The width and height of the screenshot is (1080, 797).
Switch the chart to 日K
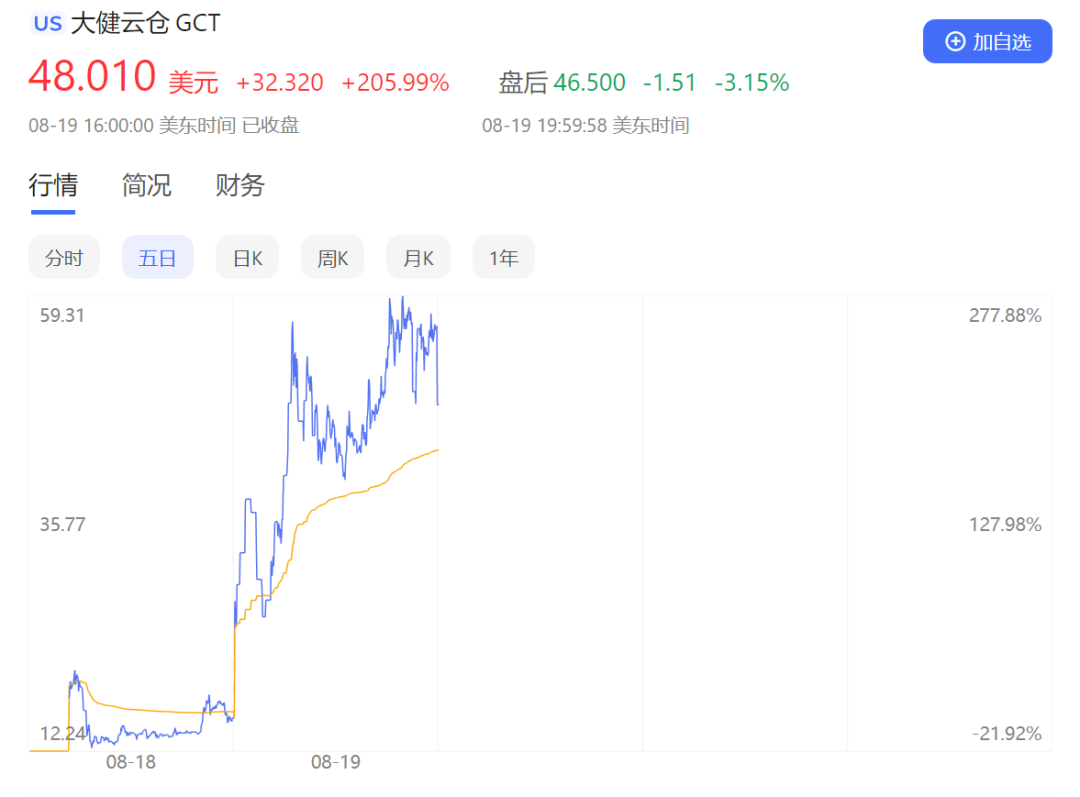247,258
